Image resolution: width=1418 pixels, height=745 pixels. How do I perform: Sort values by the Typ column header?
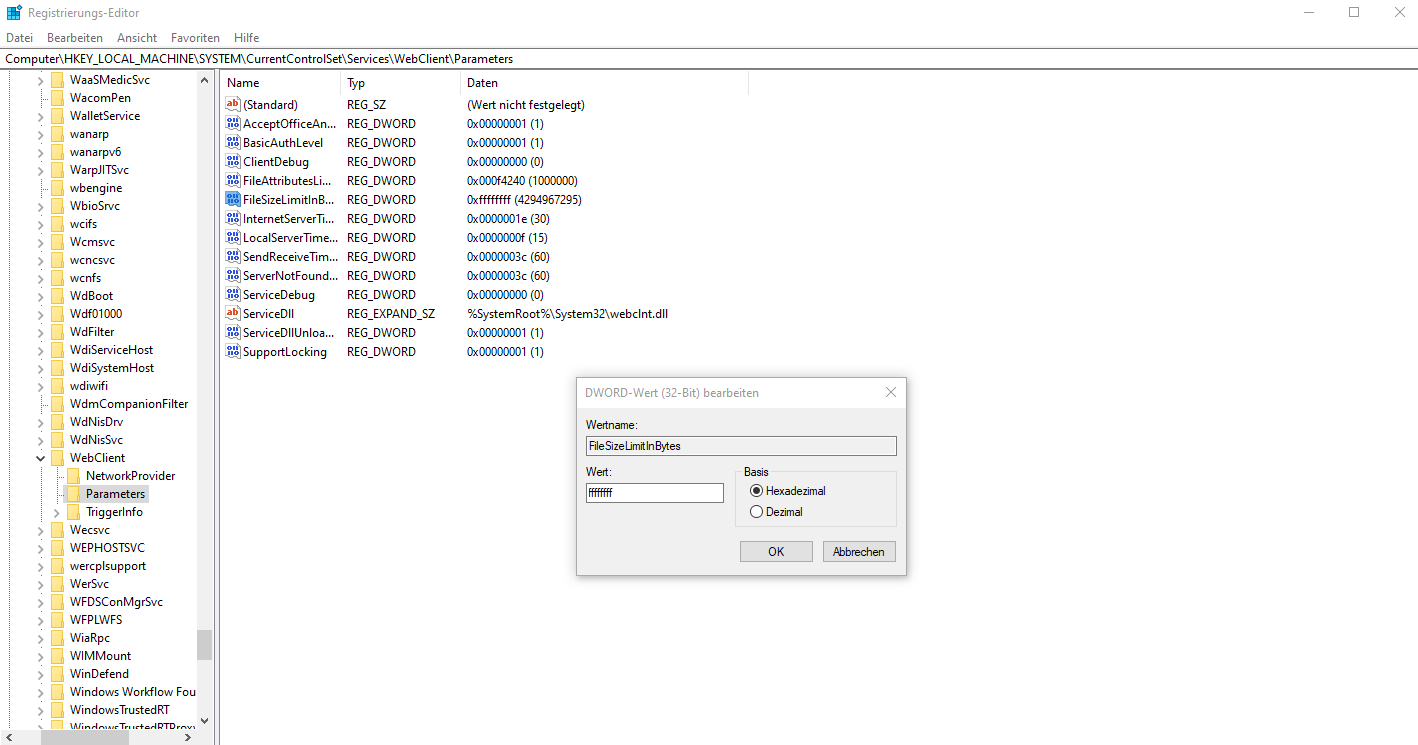point(401,83)
